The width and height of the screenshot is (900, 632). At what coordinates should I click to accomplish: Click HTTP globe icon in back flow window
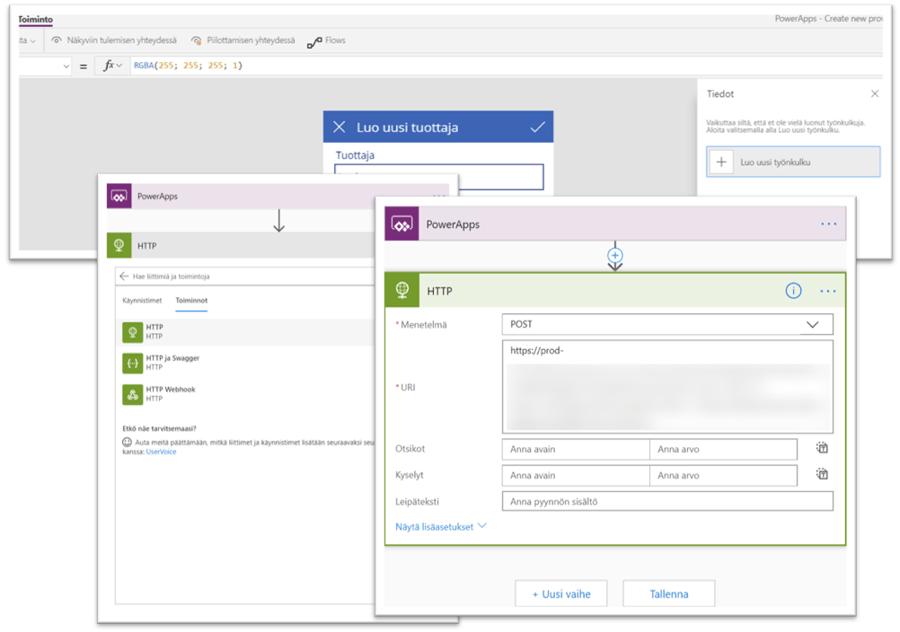119,246
